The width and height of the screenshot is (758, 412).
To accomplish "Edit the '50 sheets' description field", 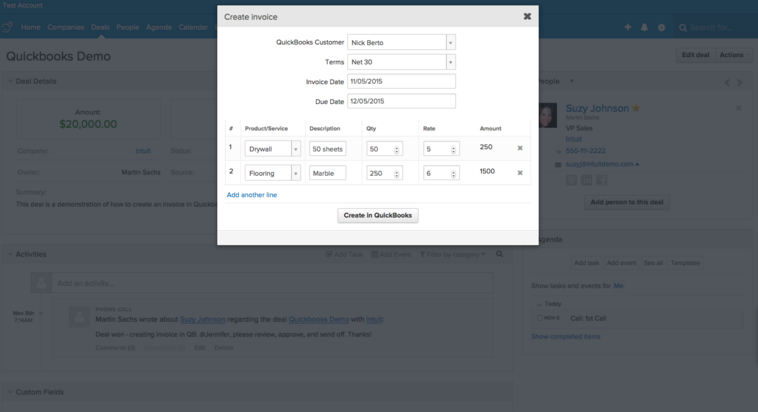I will (328, 148).
